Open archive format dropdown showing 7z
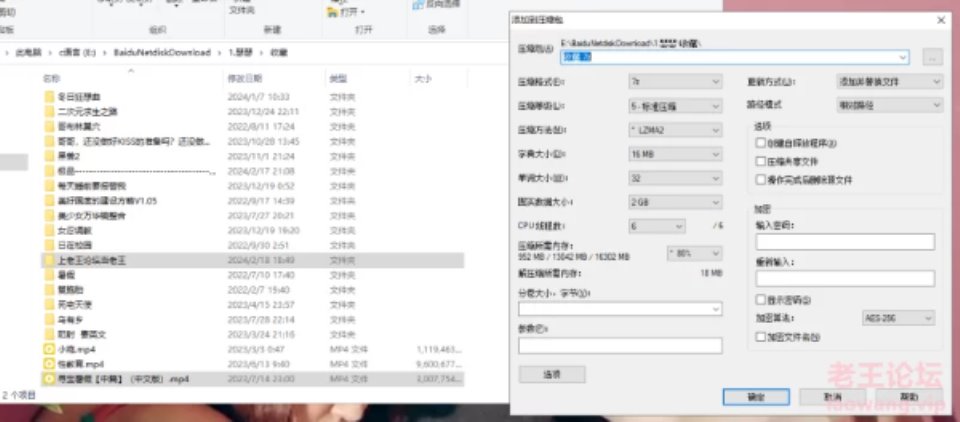Screen dimensions: 960x422 point(675,81)
